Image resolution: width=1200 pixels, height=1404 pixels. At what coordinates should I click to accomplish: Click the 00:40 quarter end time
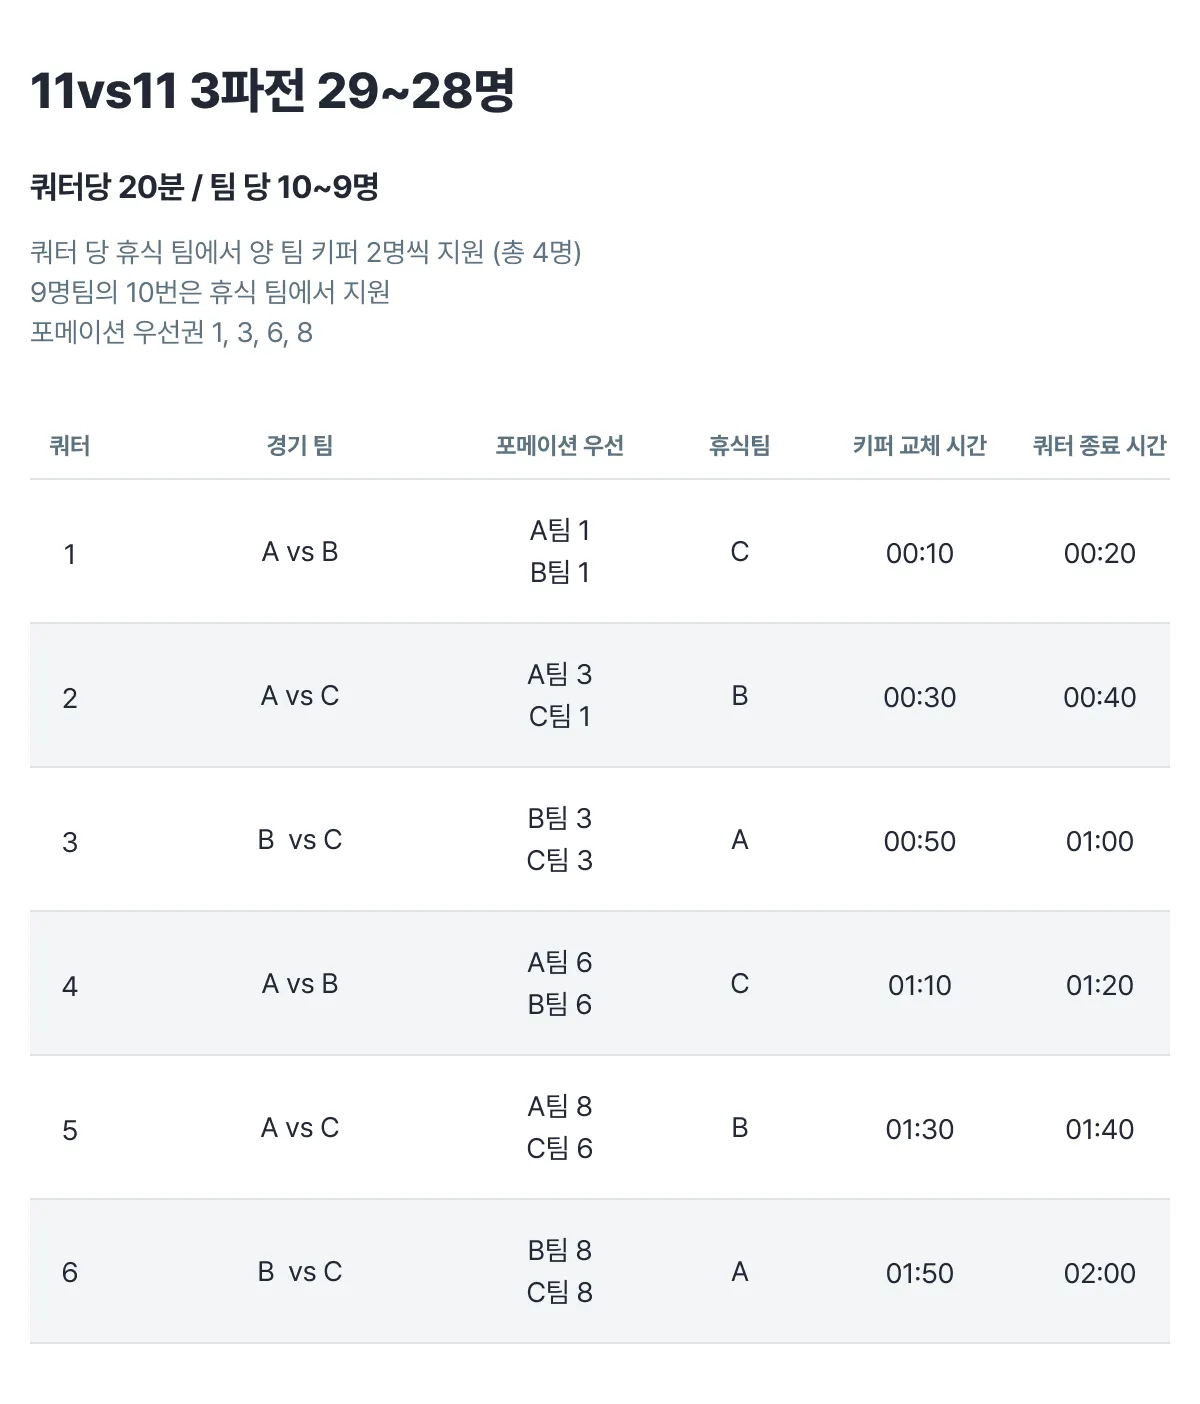pos(1099,697)
